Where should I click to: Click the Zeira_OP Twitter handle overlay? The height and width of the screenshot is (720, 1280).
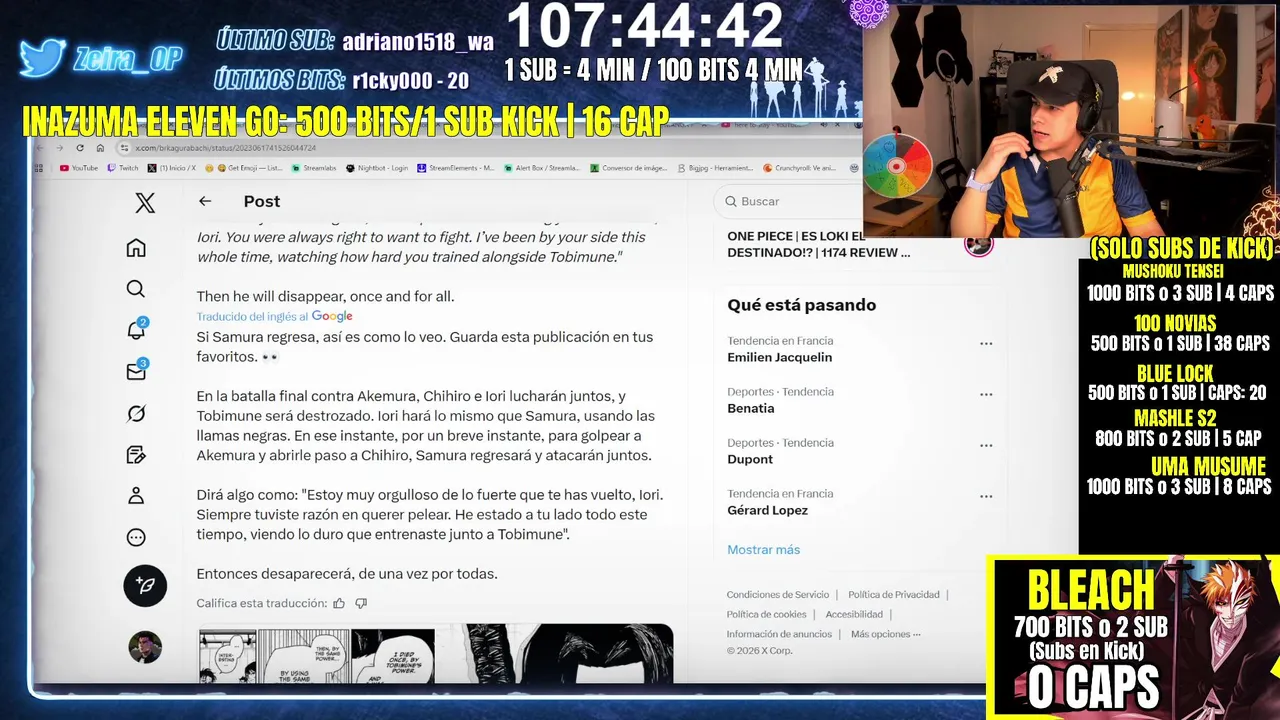(x=127, y=59)
